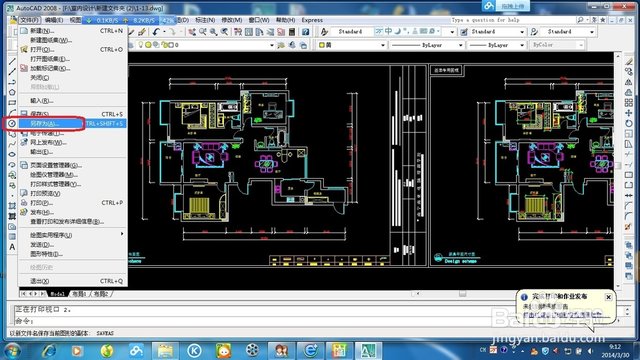Open the 标注(N) Dimension menu

205,20
